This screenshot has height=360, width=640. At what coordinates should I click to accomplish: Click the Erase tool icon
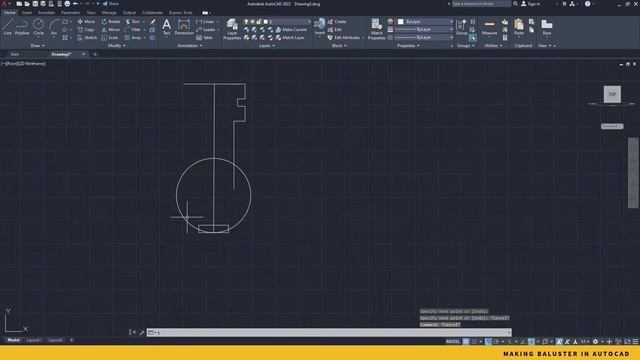(153, 22)
